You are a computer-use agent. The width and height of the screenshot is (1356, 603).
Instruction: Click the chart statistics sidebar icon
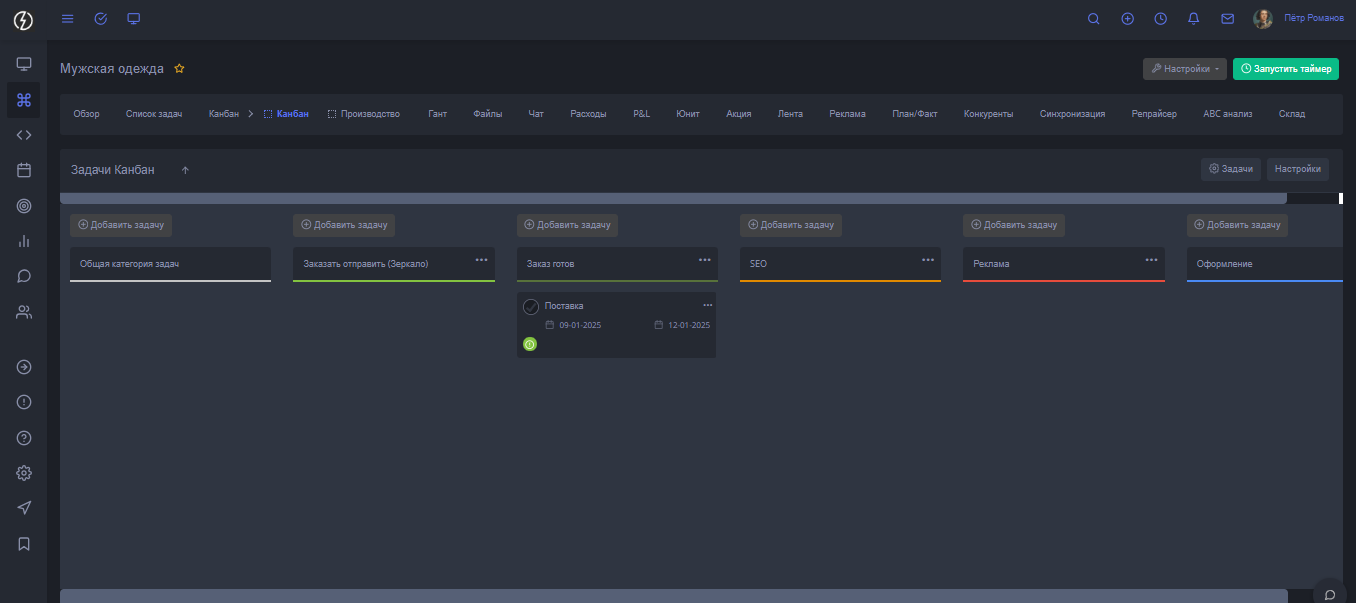coord(24,241)
